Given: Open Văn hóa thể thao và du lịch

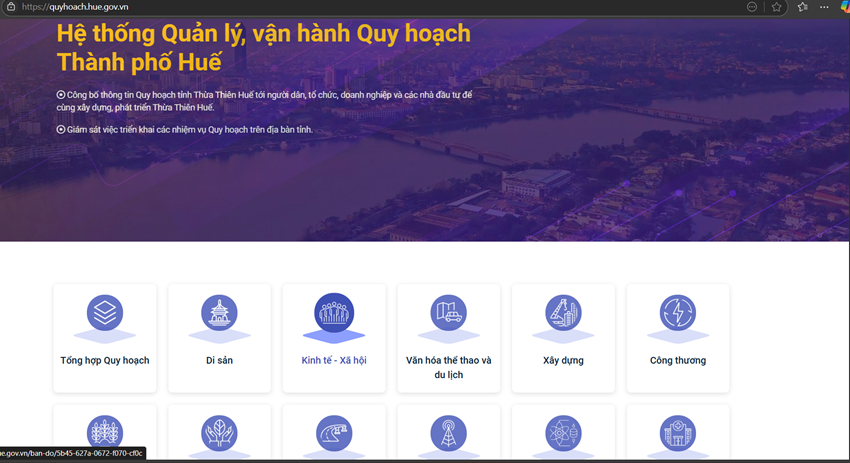Looking at the screenshot, I should click(448, 368).
